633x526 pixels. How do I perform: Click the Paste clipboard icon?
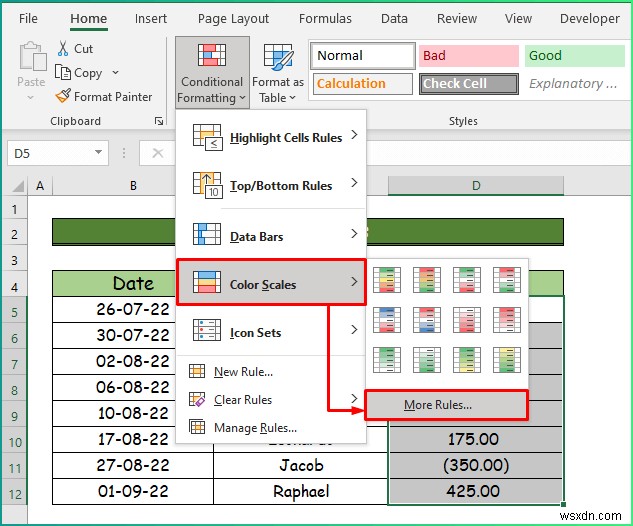tap(32, 56)
